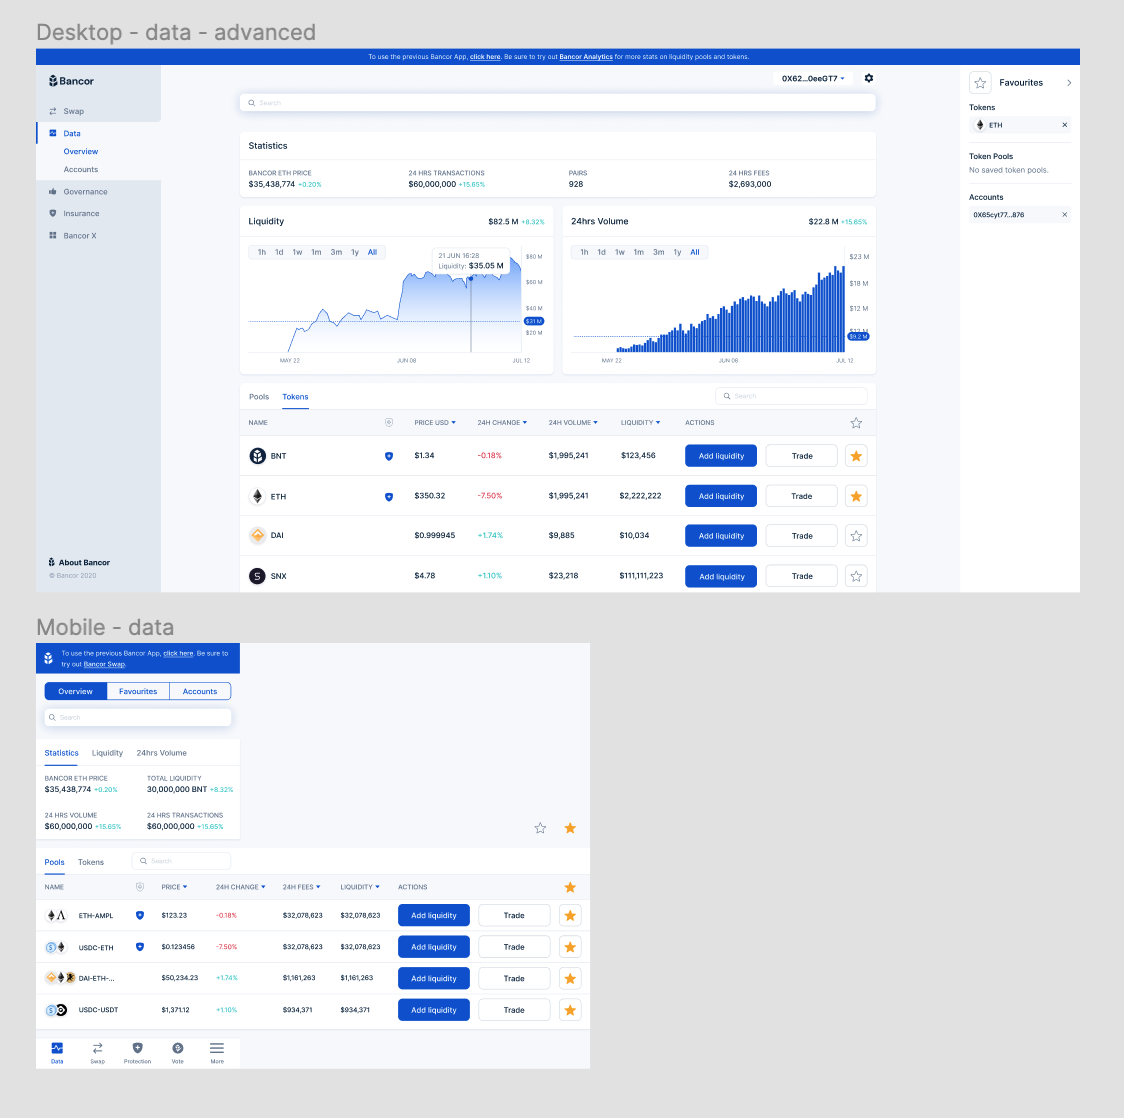The height and width of the screenshot is (1118, 1124).
Task: Click shield icon in USDC-ETH pool row
Action: click(x=140, y=947)
